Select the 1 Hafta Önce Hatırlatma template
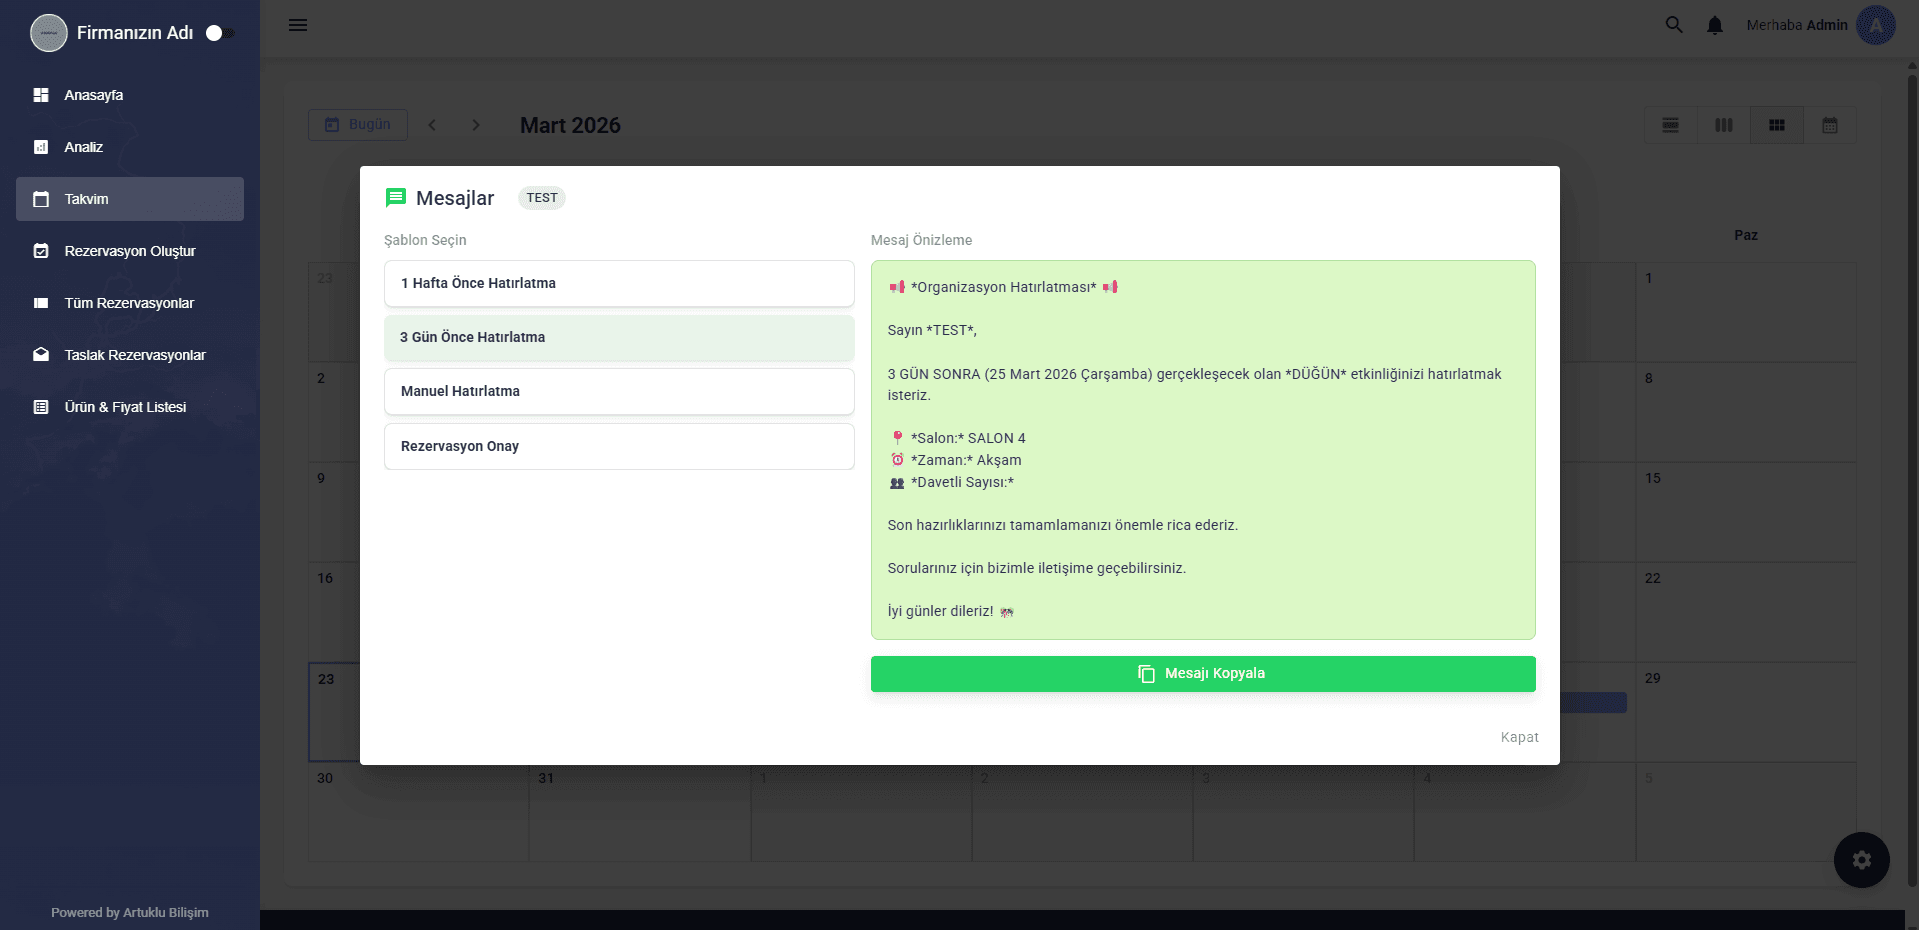The image size is (1919, 930). (x=619, y=283)
